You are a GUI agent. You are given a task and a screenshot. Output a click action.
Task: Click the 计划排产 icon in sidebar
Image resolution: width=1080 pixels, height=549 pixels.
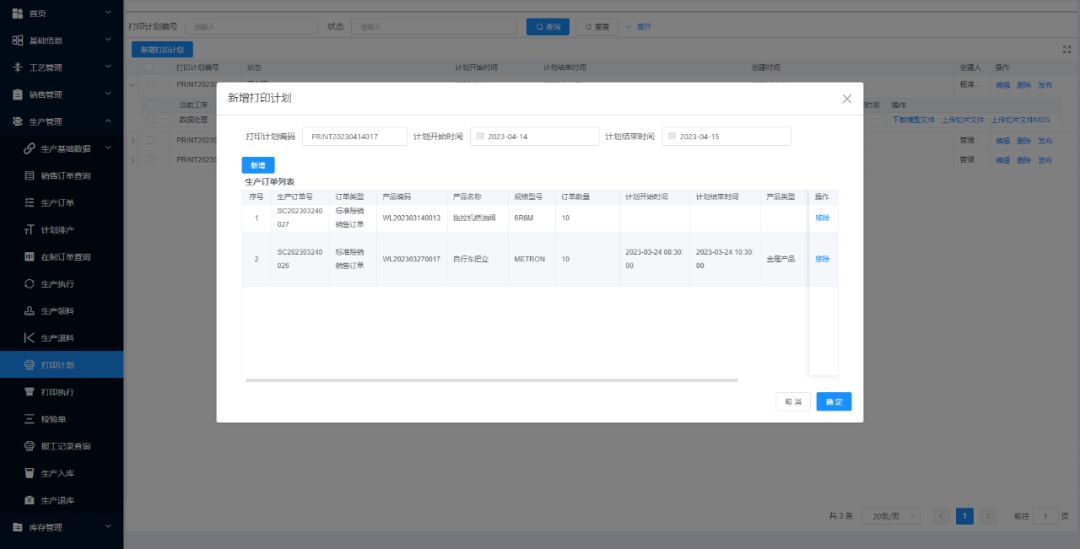pos(29,230)
